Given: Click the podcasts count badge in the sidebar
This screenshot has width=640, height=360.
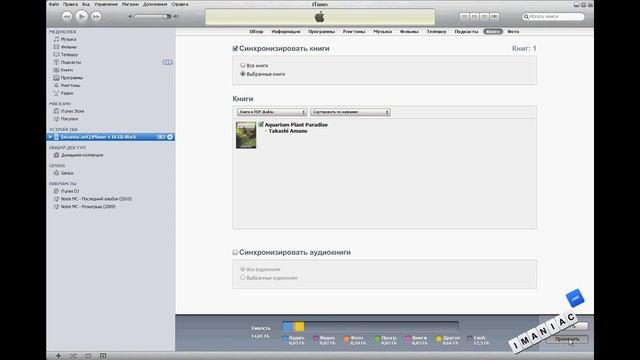Looking at the screenshot, I should 167,62.
